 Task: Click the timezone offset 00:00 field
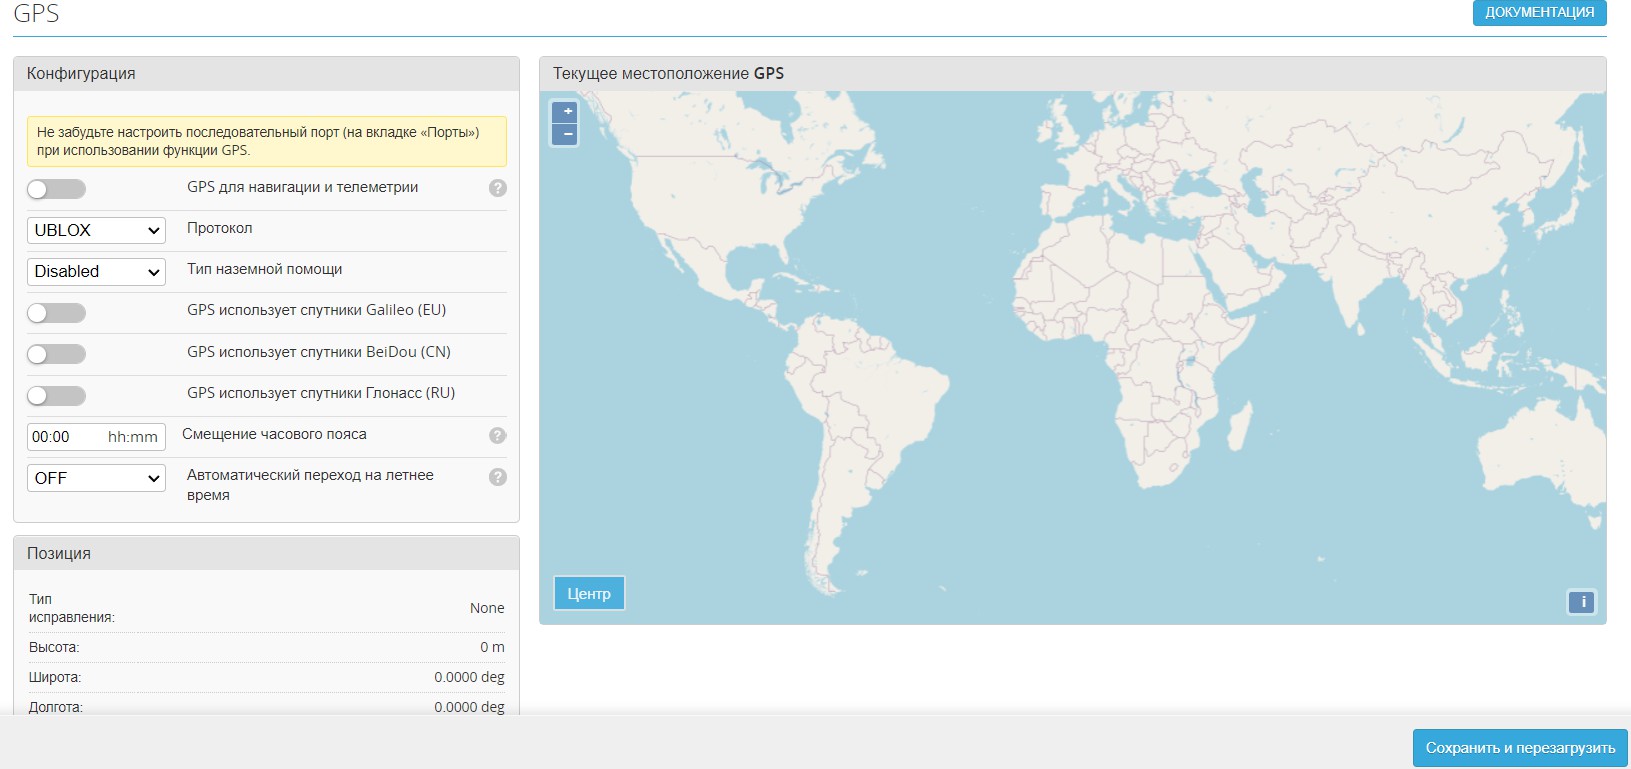coord(66,437)
